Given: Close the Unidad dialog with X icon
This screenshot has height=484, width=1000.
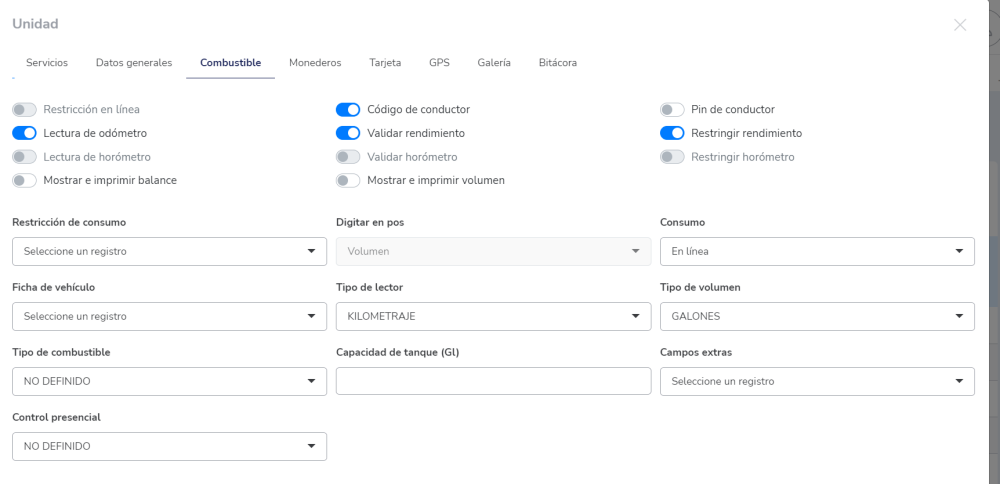Looking at the screenshot, I should (960, 25).
